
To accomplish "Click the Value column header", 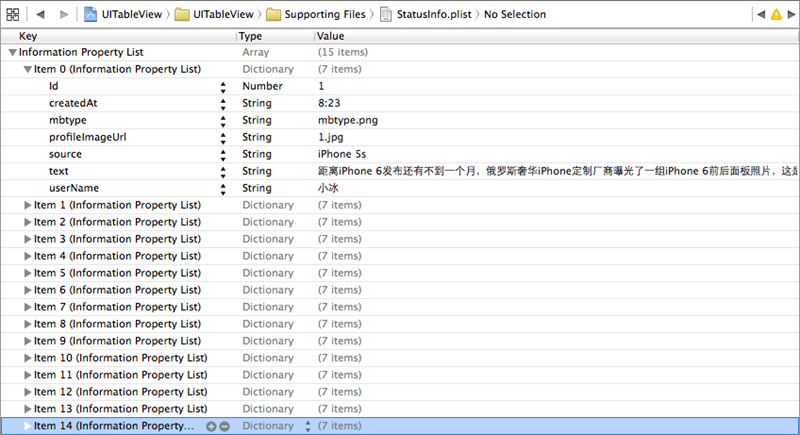I will [x=330, y=36].
